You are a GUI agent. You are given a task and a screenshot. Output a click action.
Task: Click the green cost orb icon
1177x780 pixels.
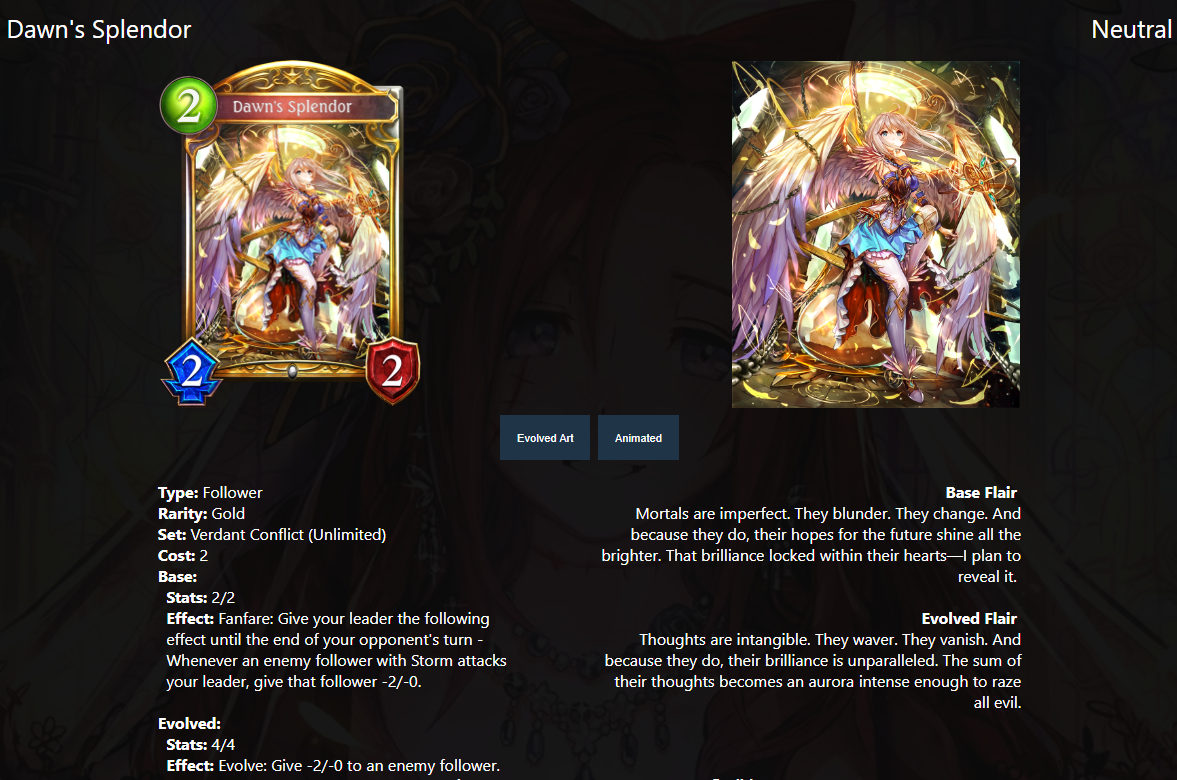[x=188, y=105]
